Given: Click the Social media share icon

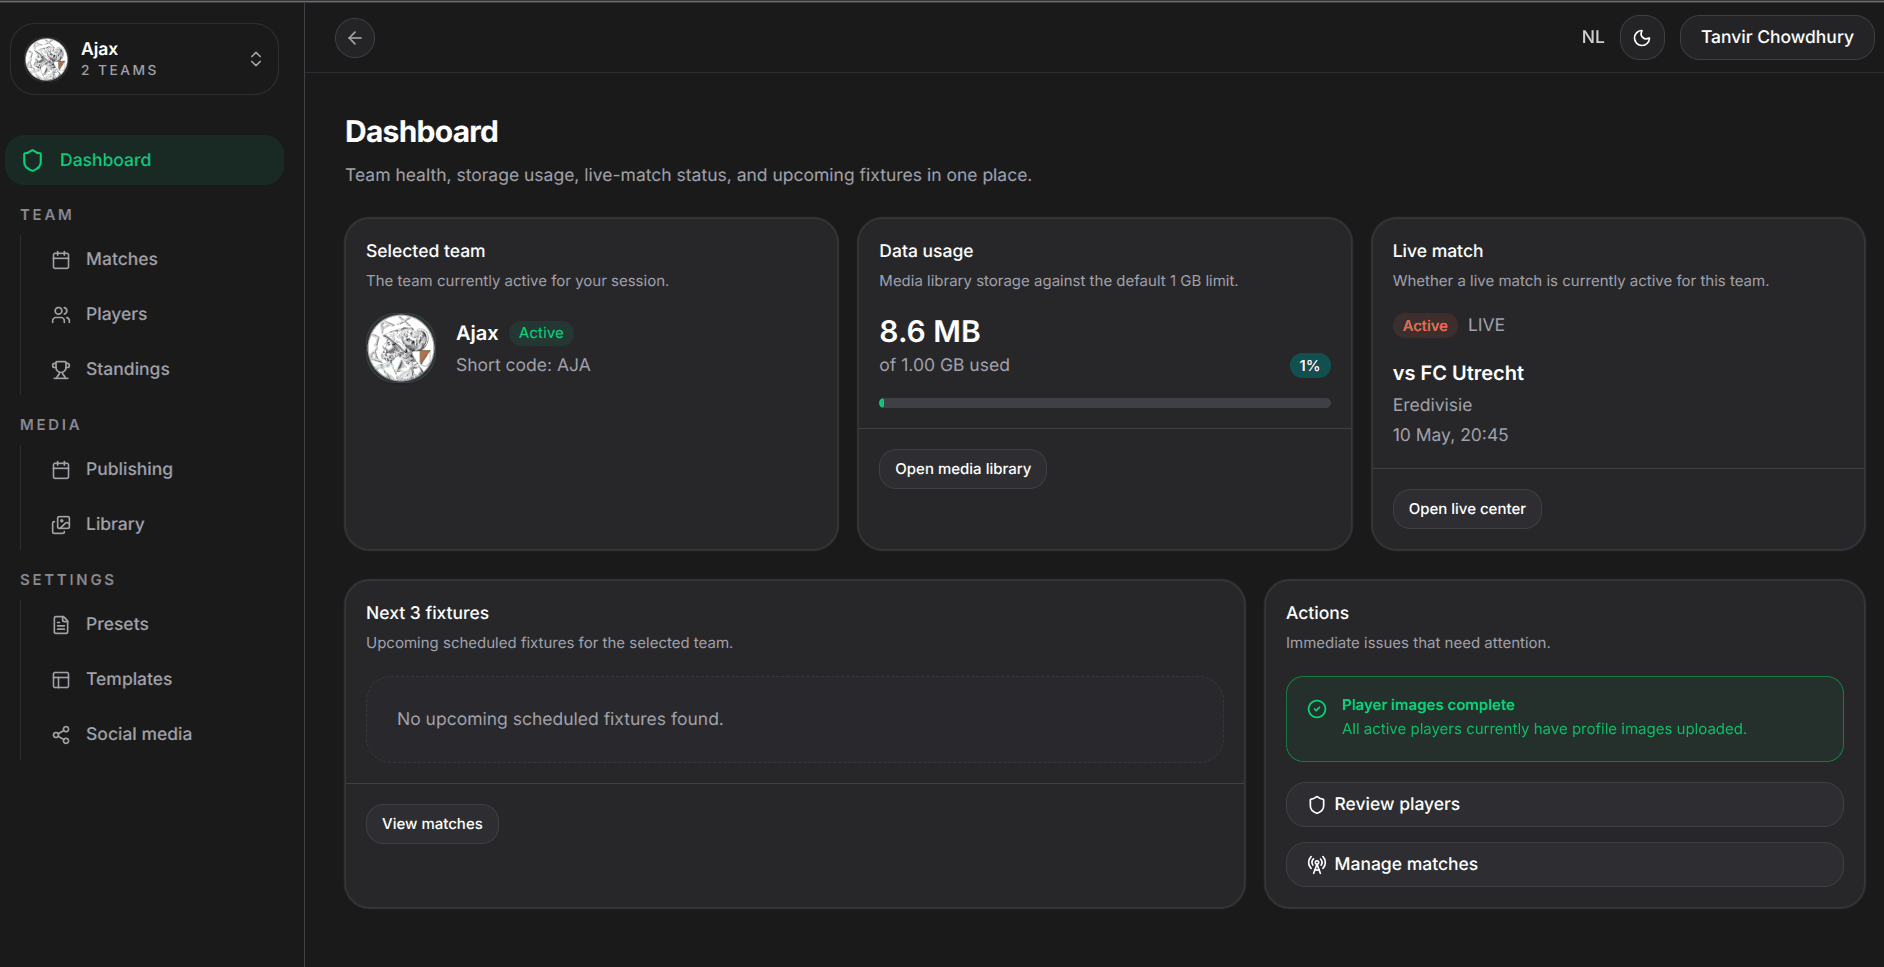Looking at the screenshot, I should [61, 734].
